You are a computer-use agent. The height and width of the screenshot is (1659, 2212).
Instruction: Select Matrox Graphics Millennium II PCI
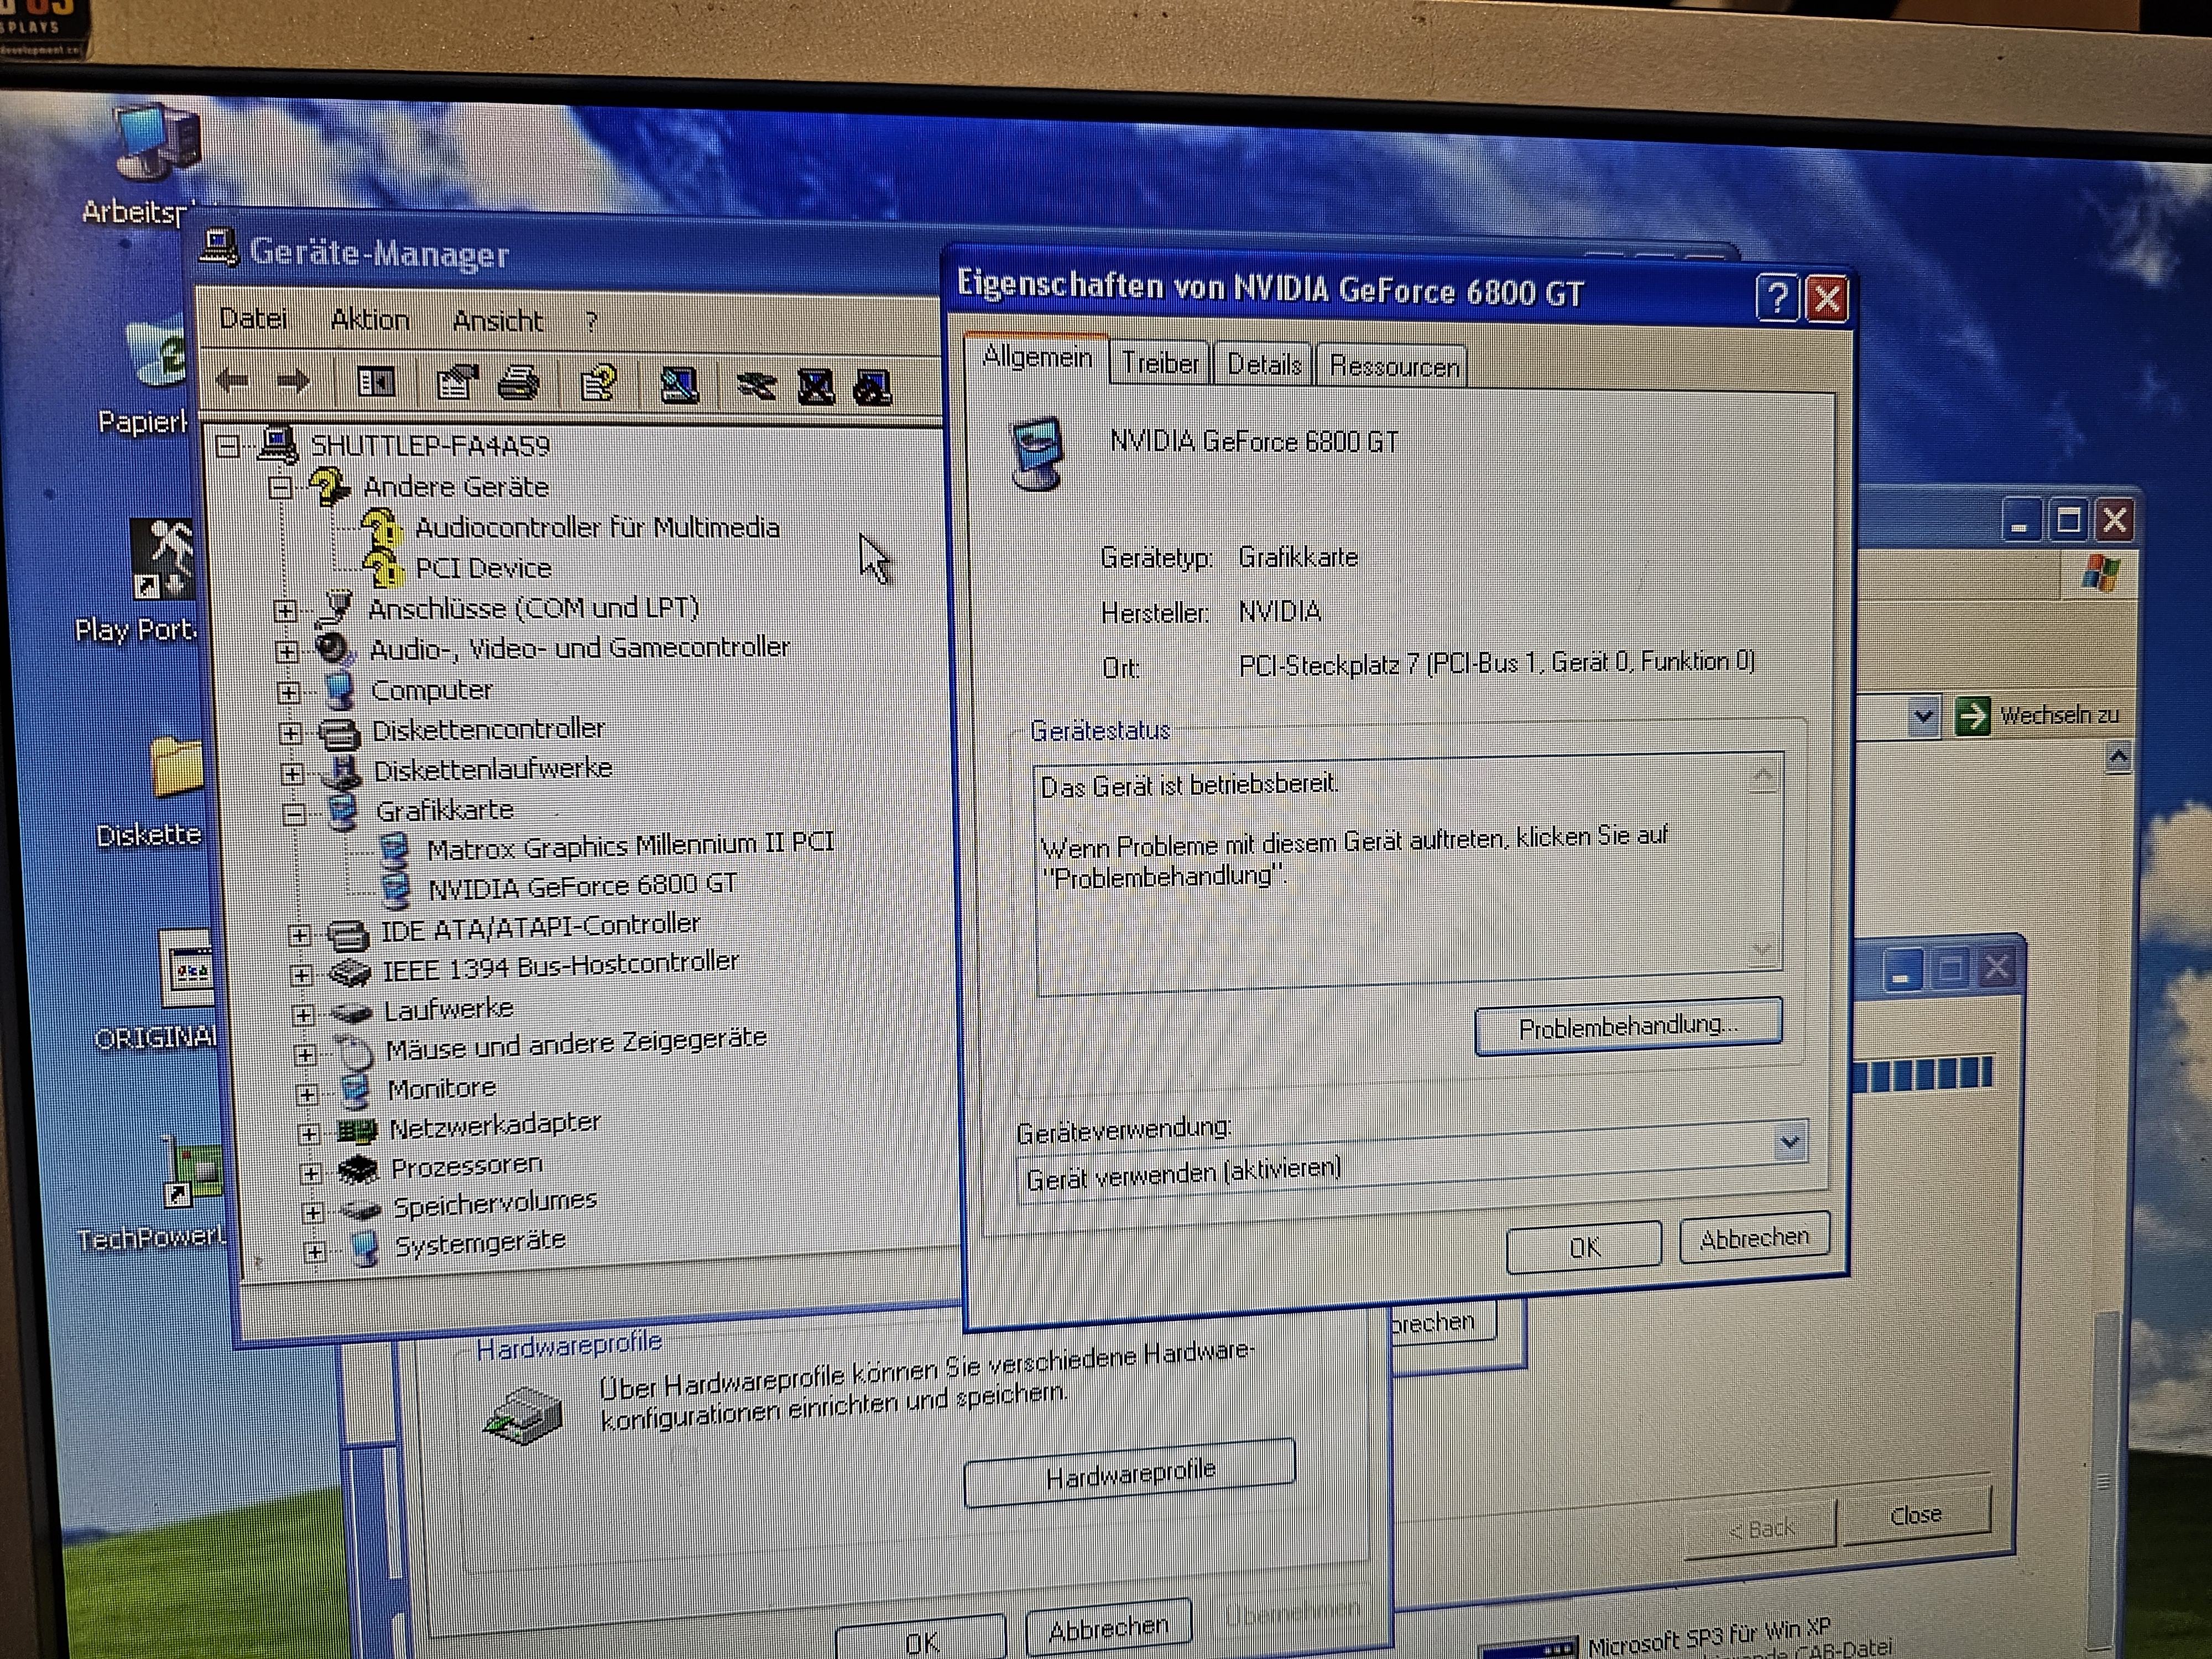click(x=629, y=847)
